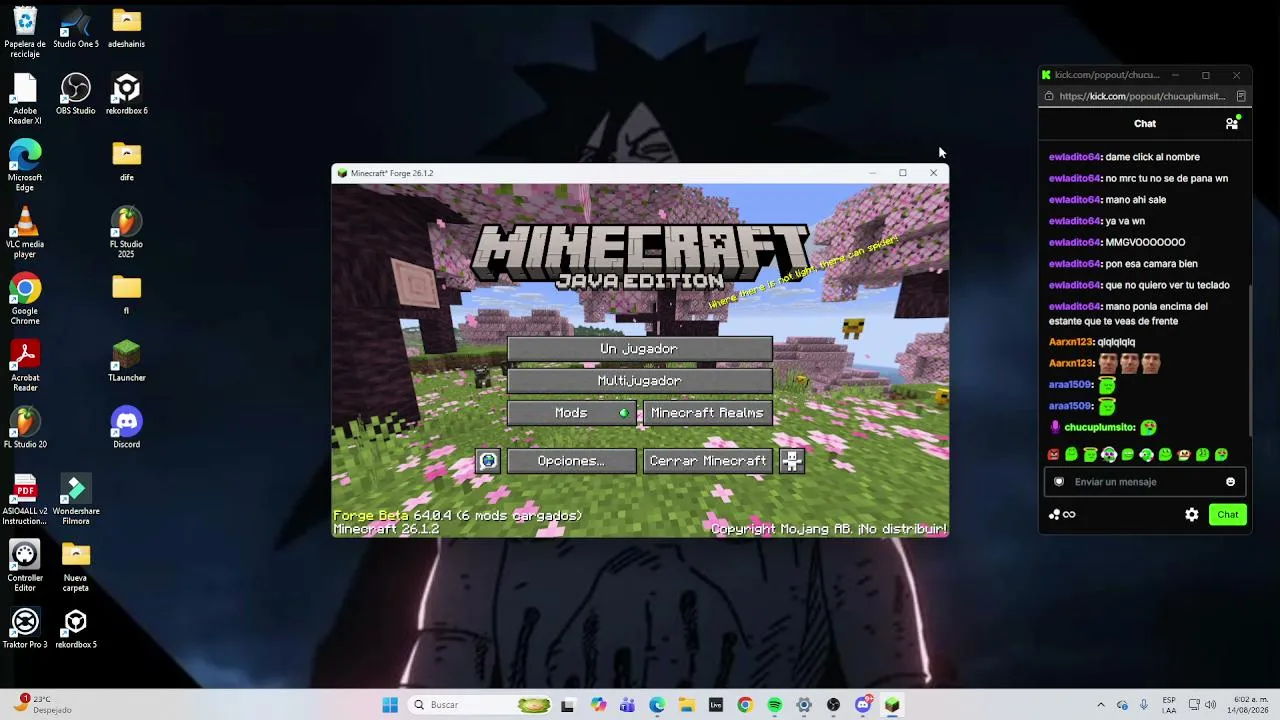This screenshot has height=720, width=1280.
Task: Open Opciones in Minecraft menu
Action: pyautogui.click(x=572, y=461)
